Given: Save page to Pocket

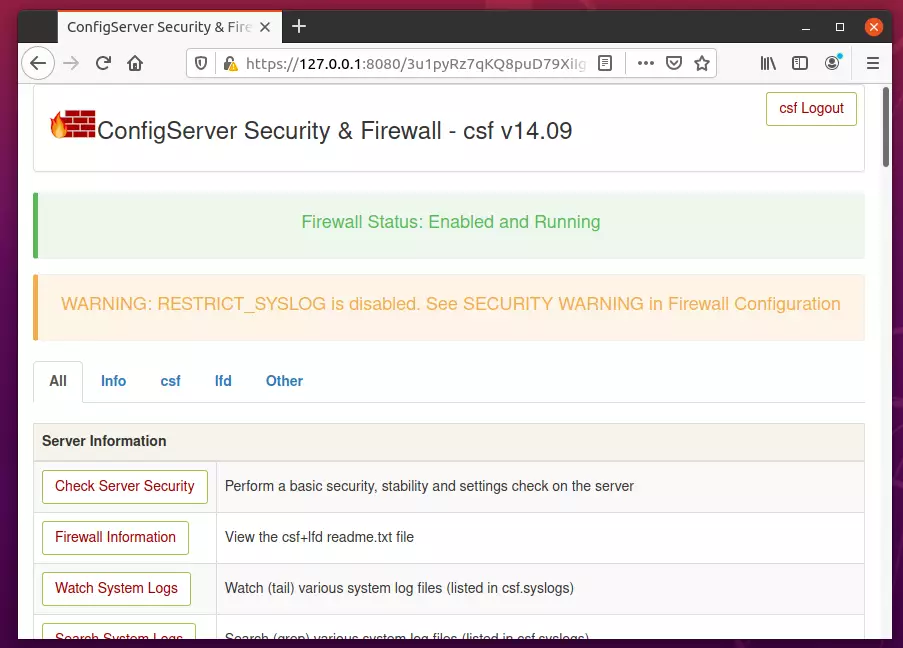Looking at the screenshot, I should [674, 63].
